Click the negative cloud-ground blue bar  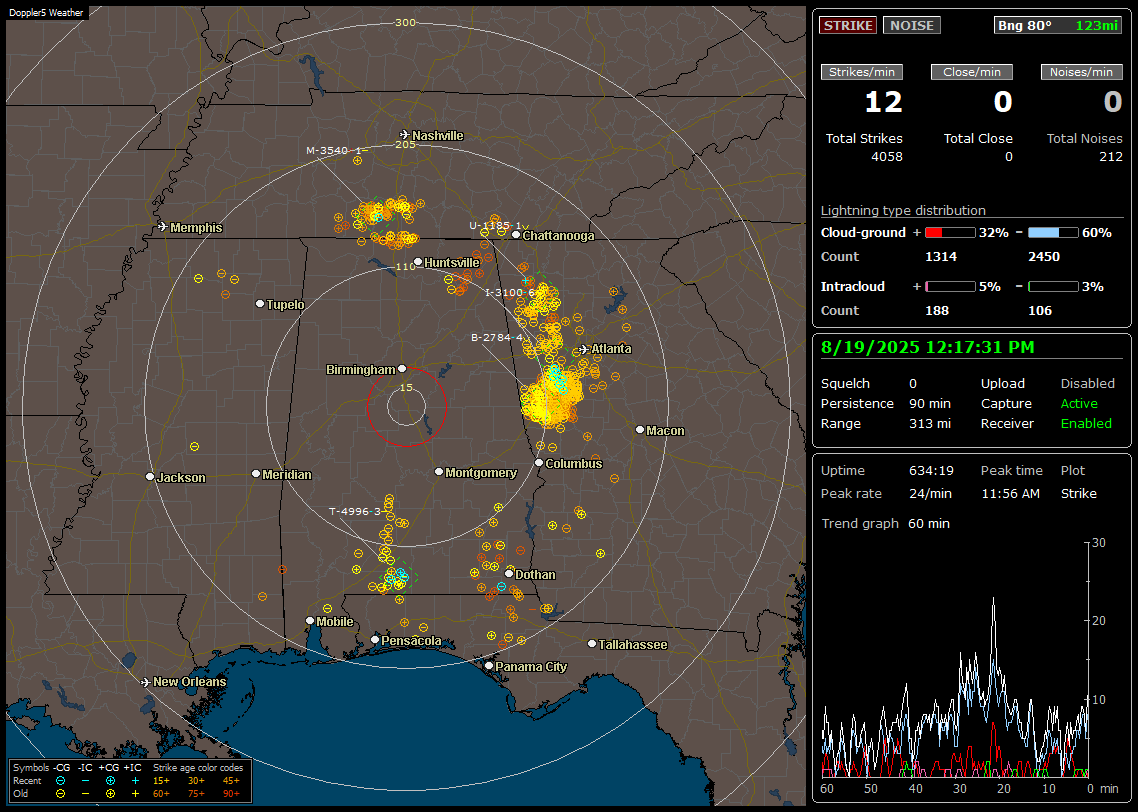(1053, 233)
